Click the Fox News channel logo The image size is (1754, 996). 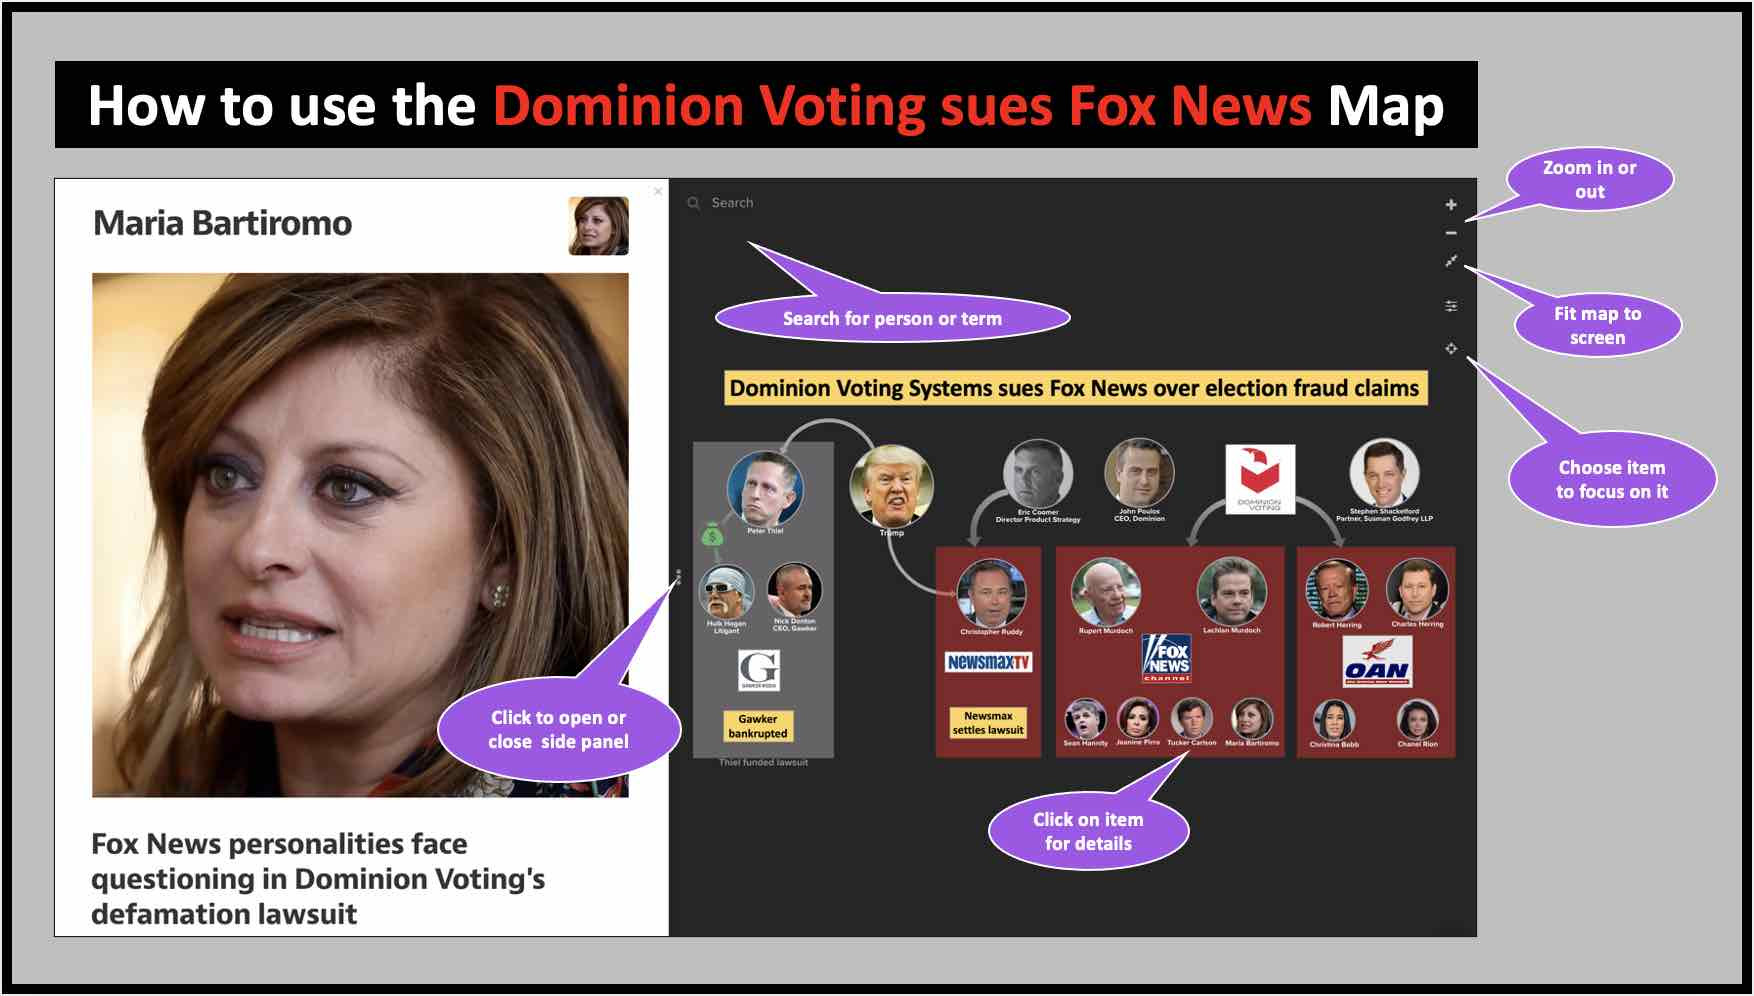[x=1167, y=658]
